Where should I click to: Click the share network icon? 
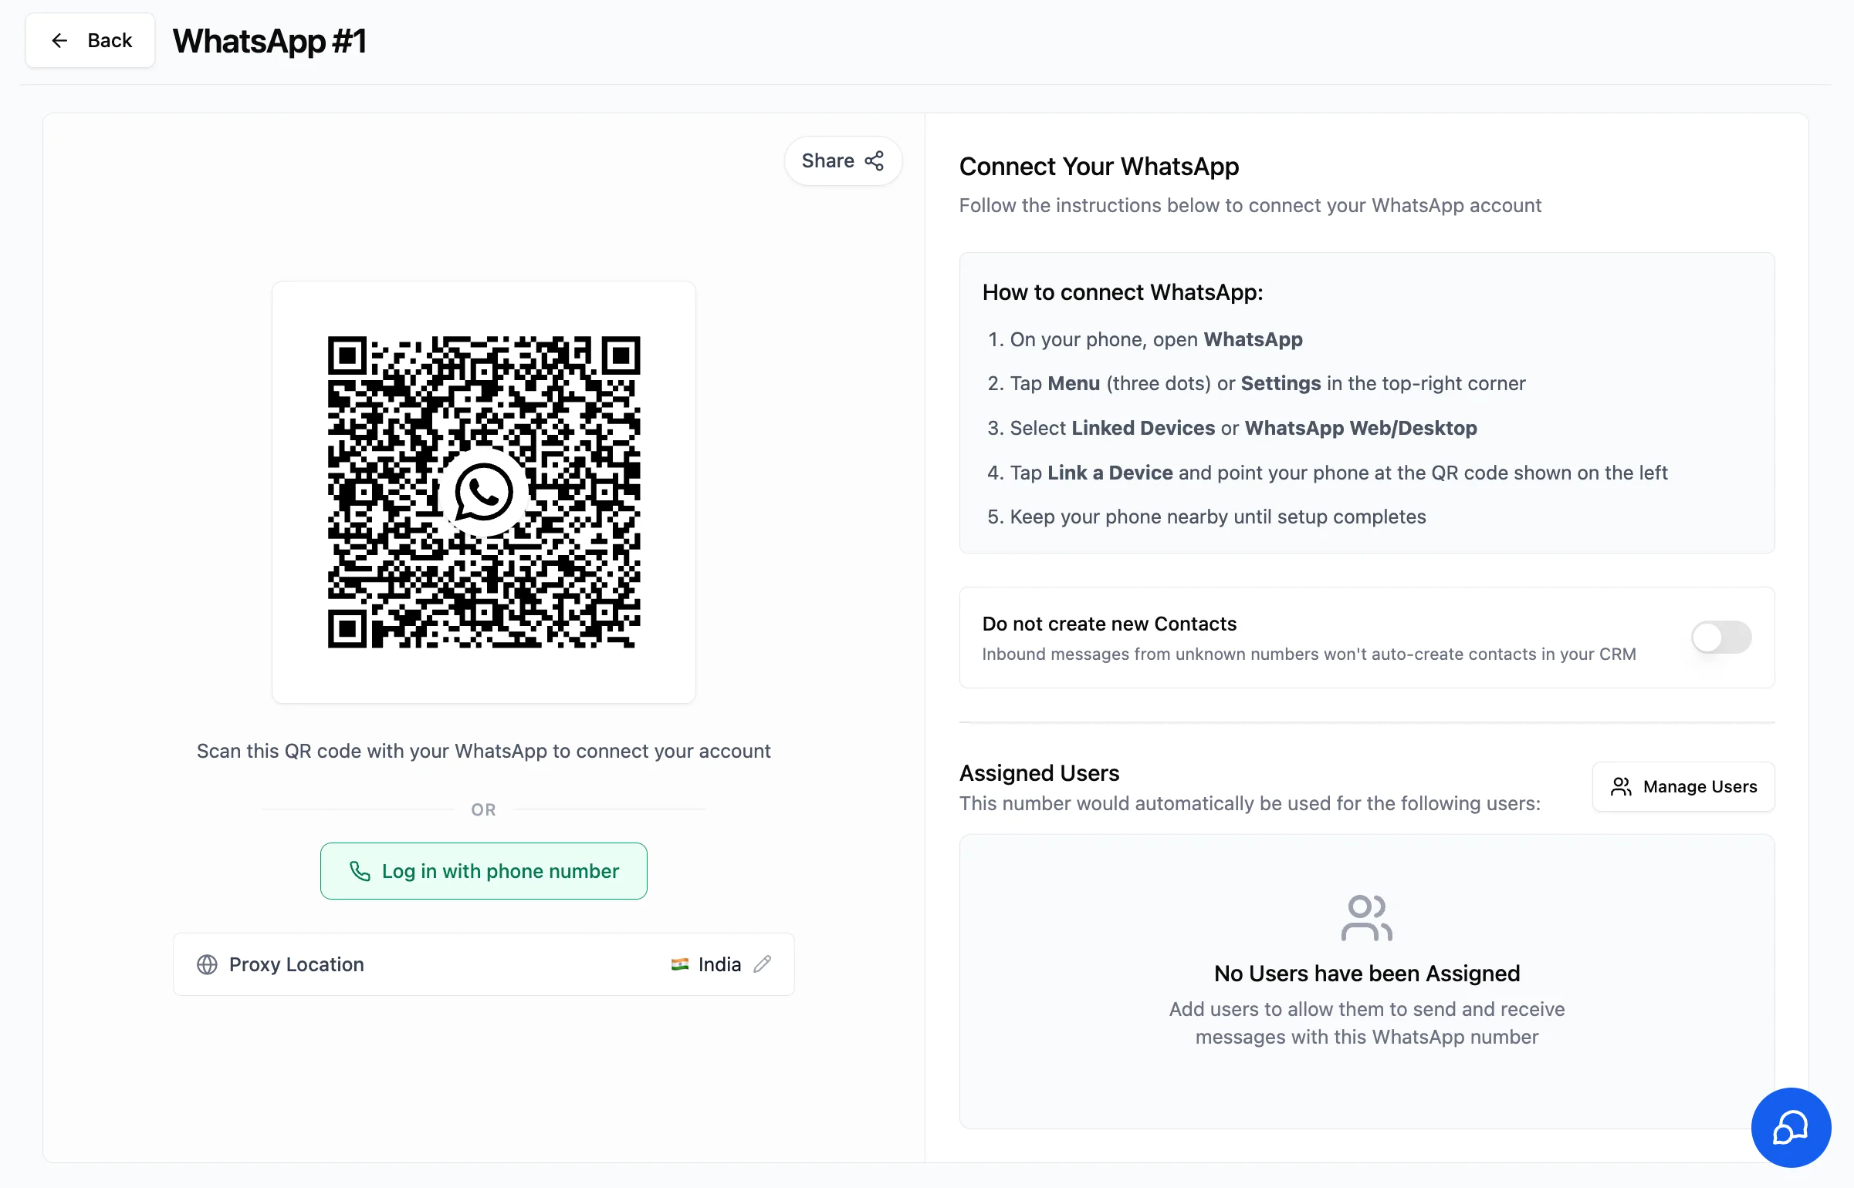[874, 161]
